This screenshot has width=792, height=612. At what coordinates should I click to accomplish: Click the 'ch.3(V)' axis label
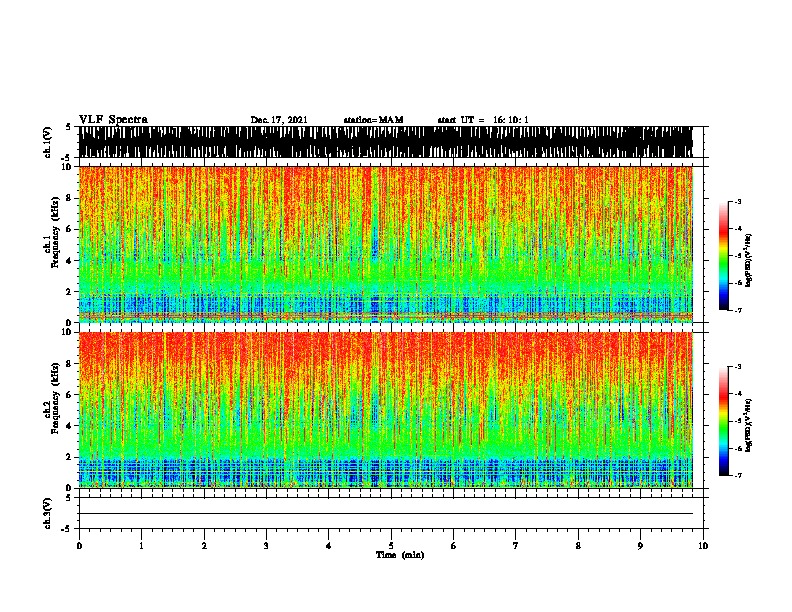(x=48, y=513)
